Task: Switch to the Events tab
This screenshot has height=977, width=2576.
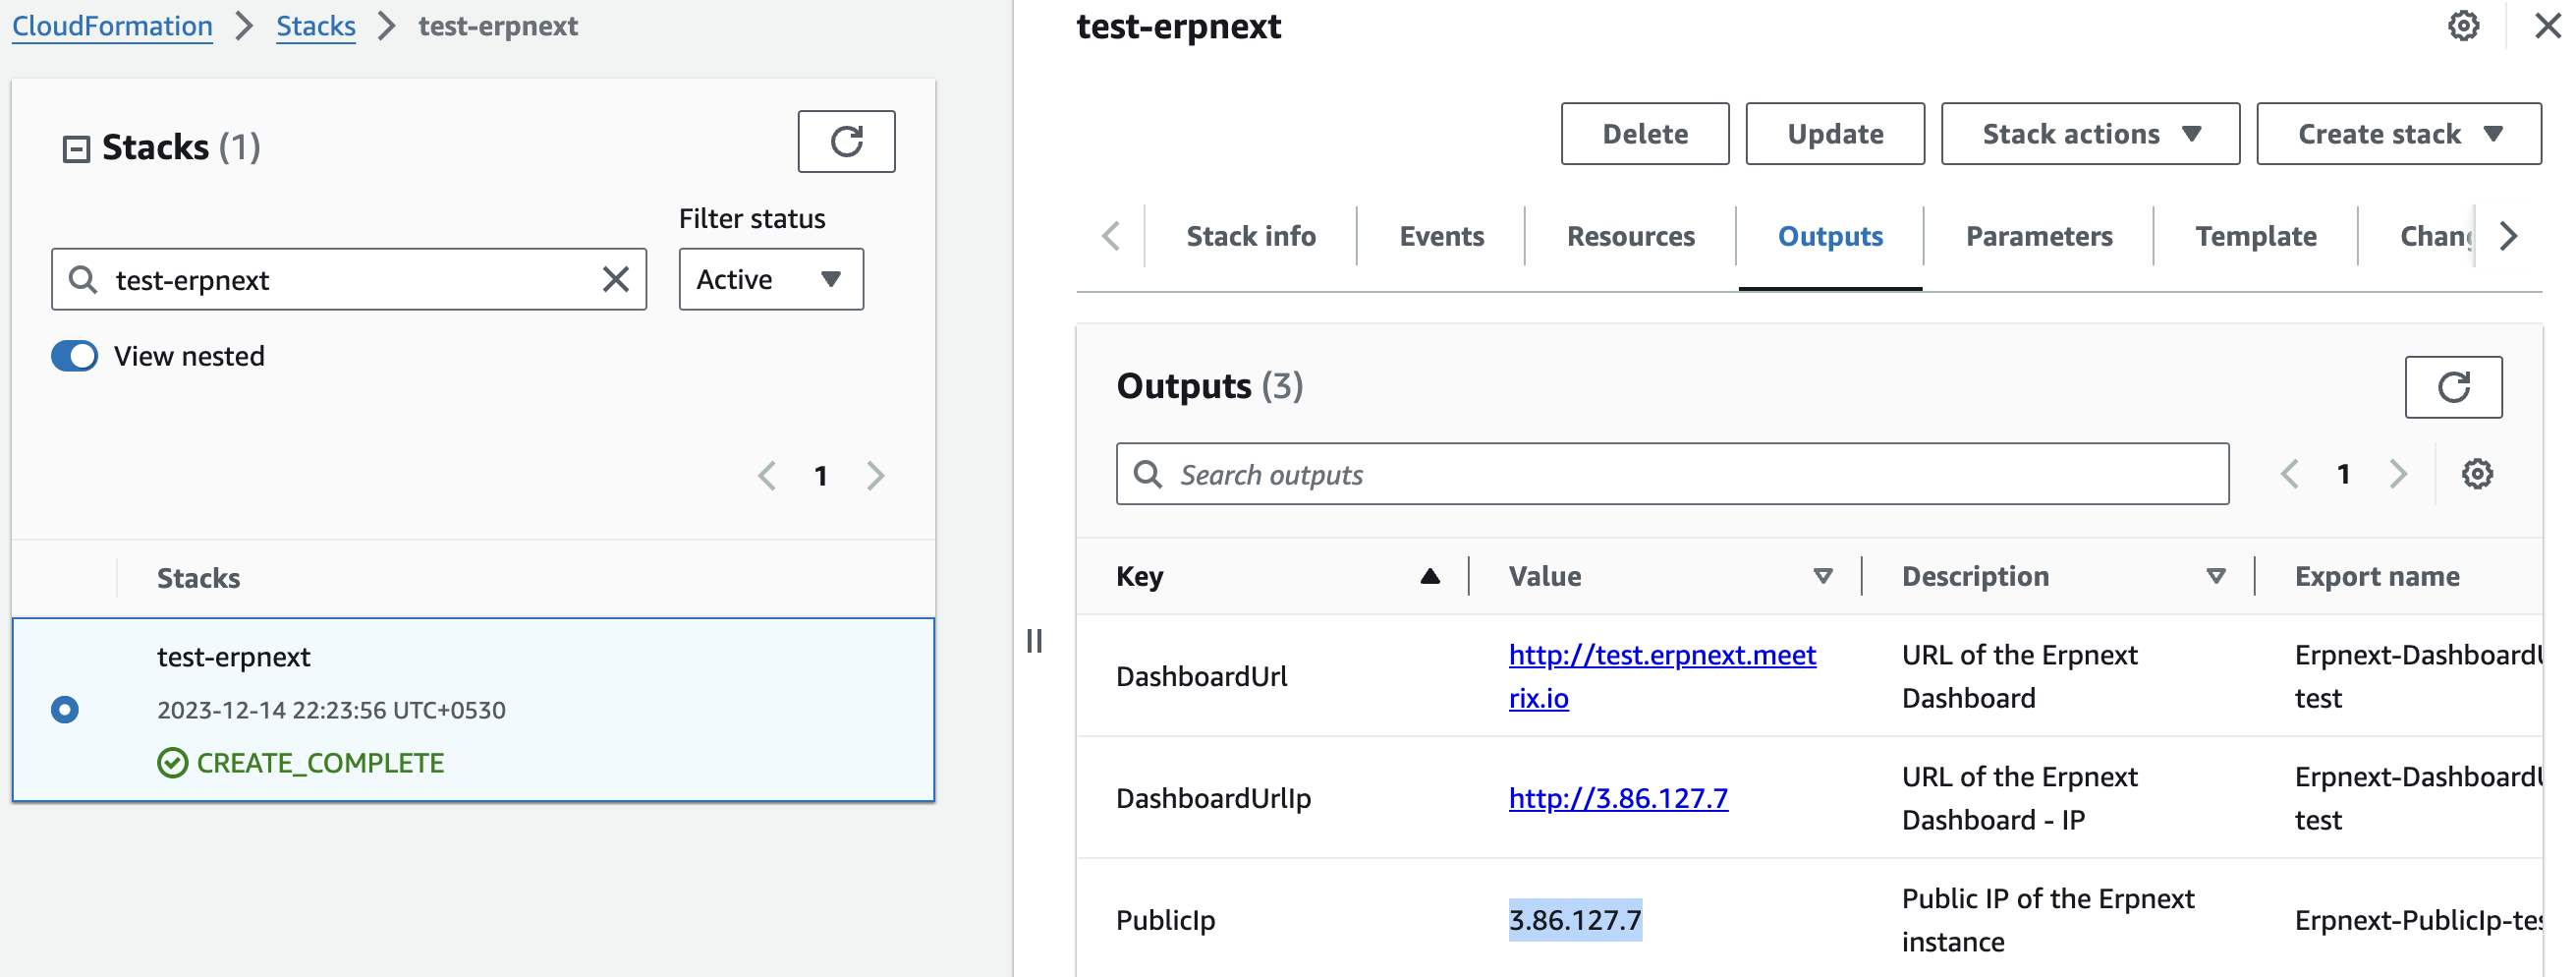Action: tap(1440, 236)
